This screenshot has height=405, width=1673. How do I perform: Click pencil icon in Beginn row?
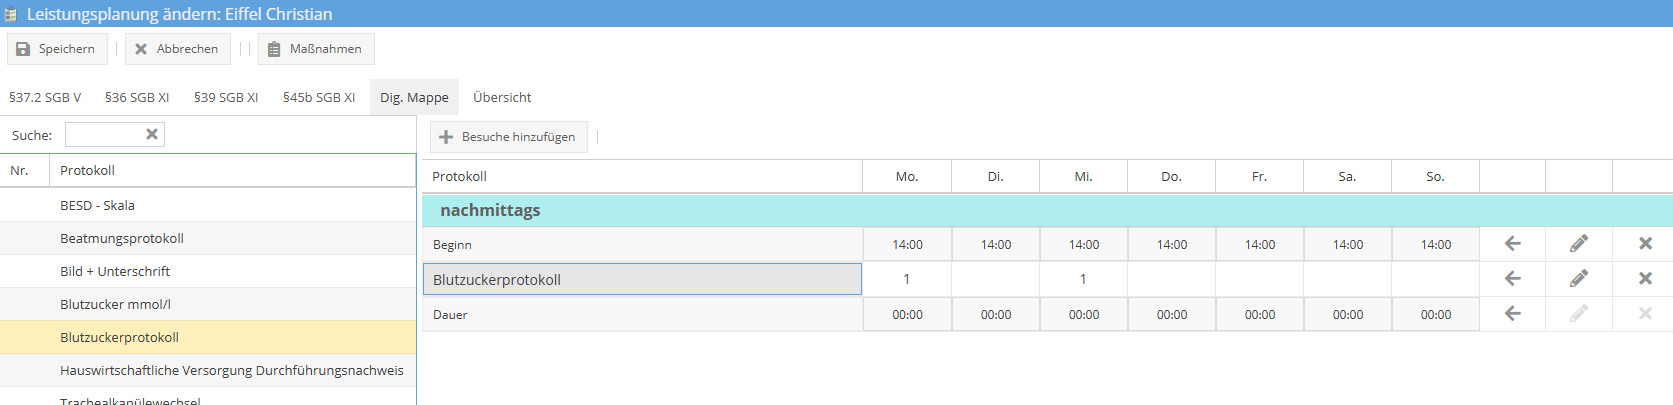[x=1579, y=244]
